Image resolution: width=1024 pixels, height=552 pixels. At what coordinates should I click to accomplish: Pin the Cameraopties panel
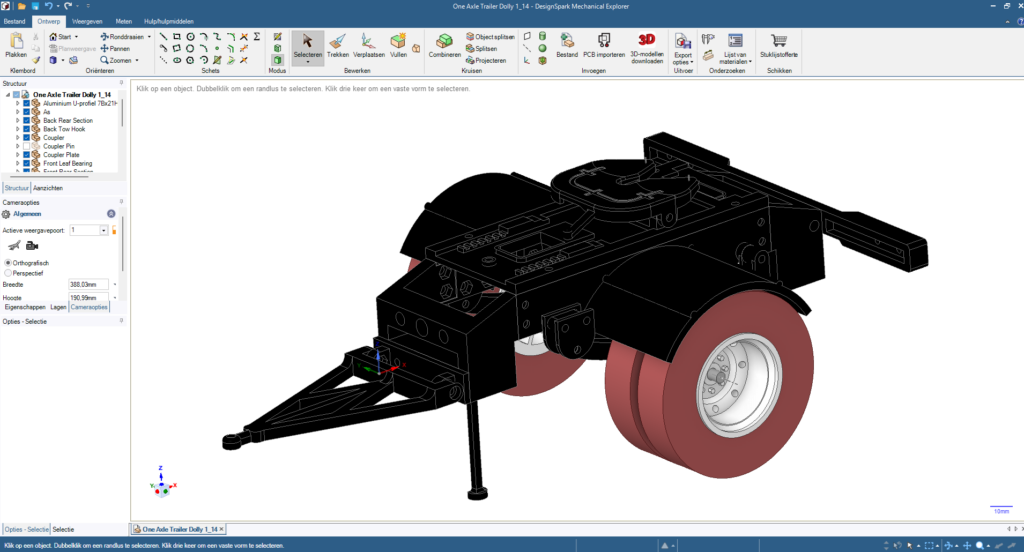121,202
